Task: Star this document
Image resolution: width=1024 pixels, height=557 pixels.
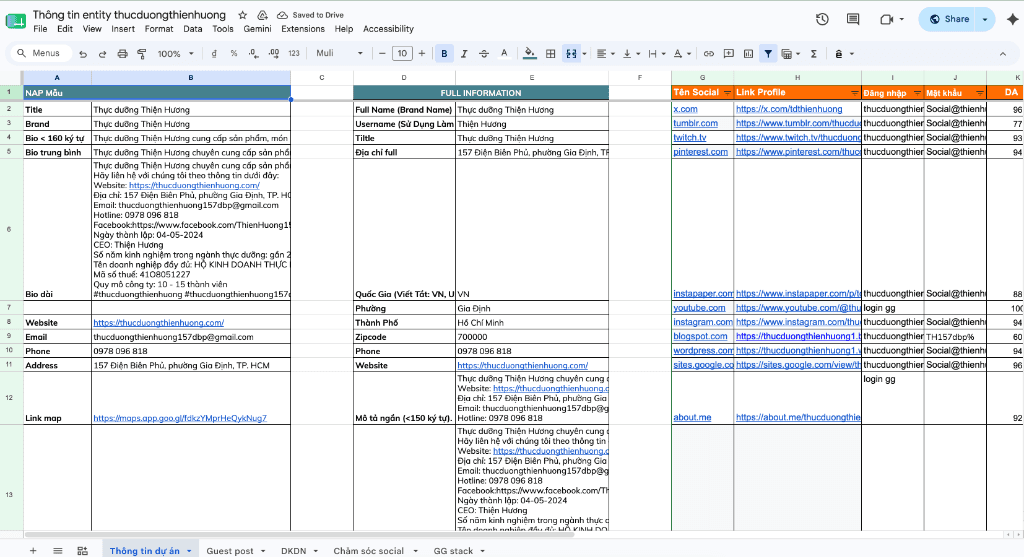Action: pyautogui.click(x=242, y=15)
